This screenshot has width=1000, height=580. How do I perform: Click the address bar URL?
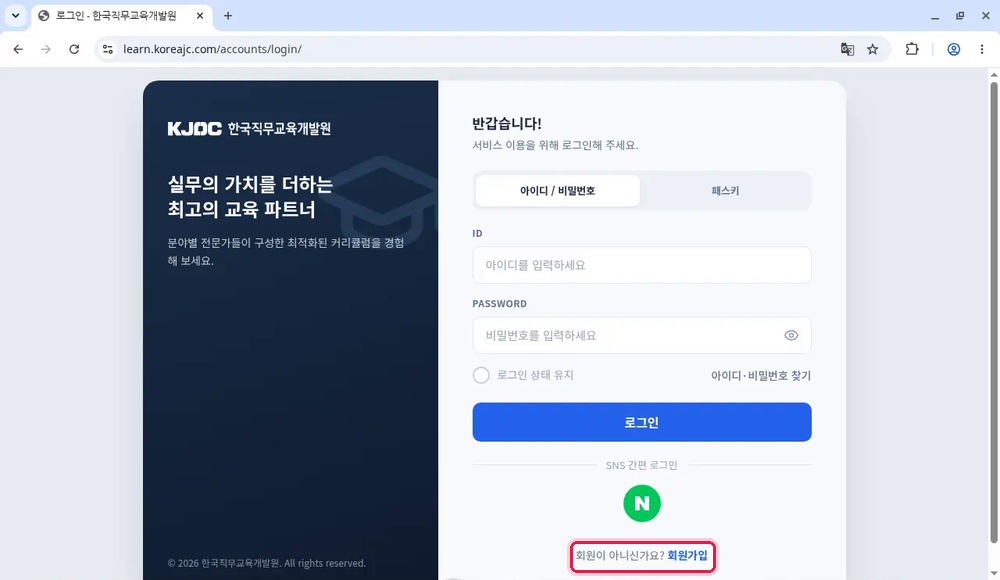[212, 49]
